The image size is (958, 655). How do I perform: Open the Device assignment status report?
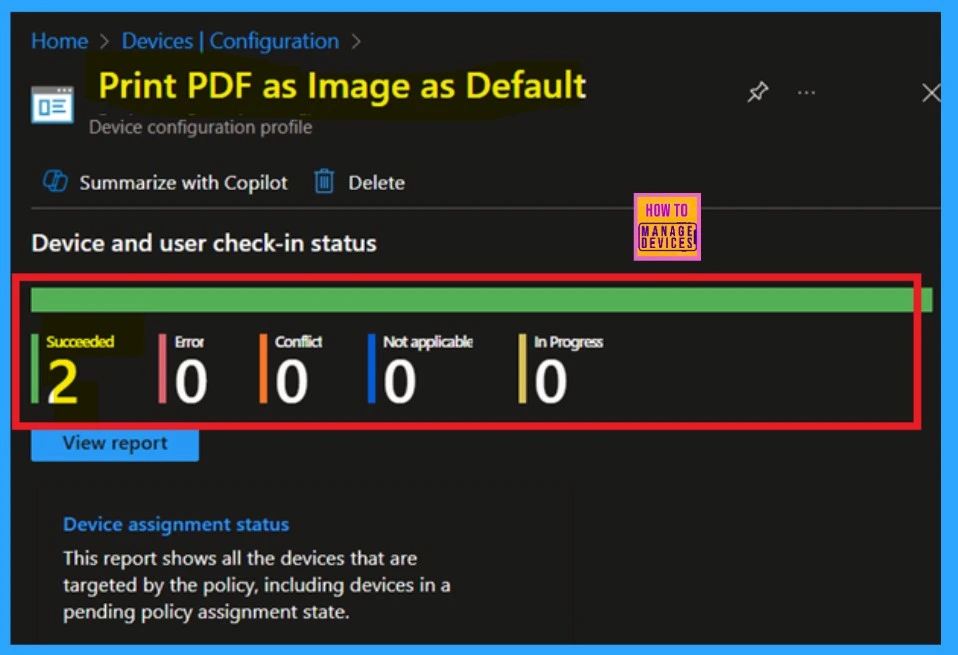(176, 524)
